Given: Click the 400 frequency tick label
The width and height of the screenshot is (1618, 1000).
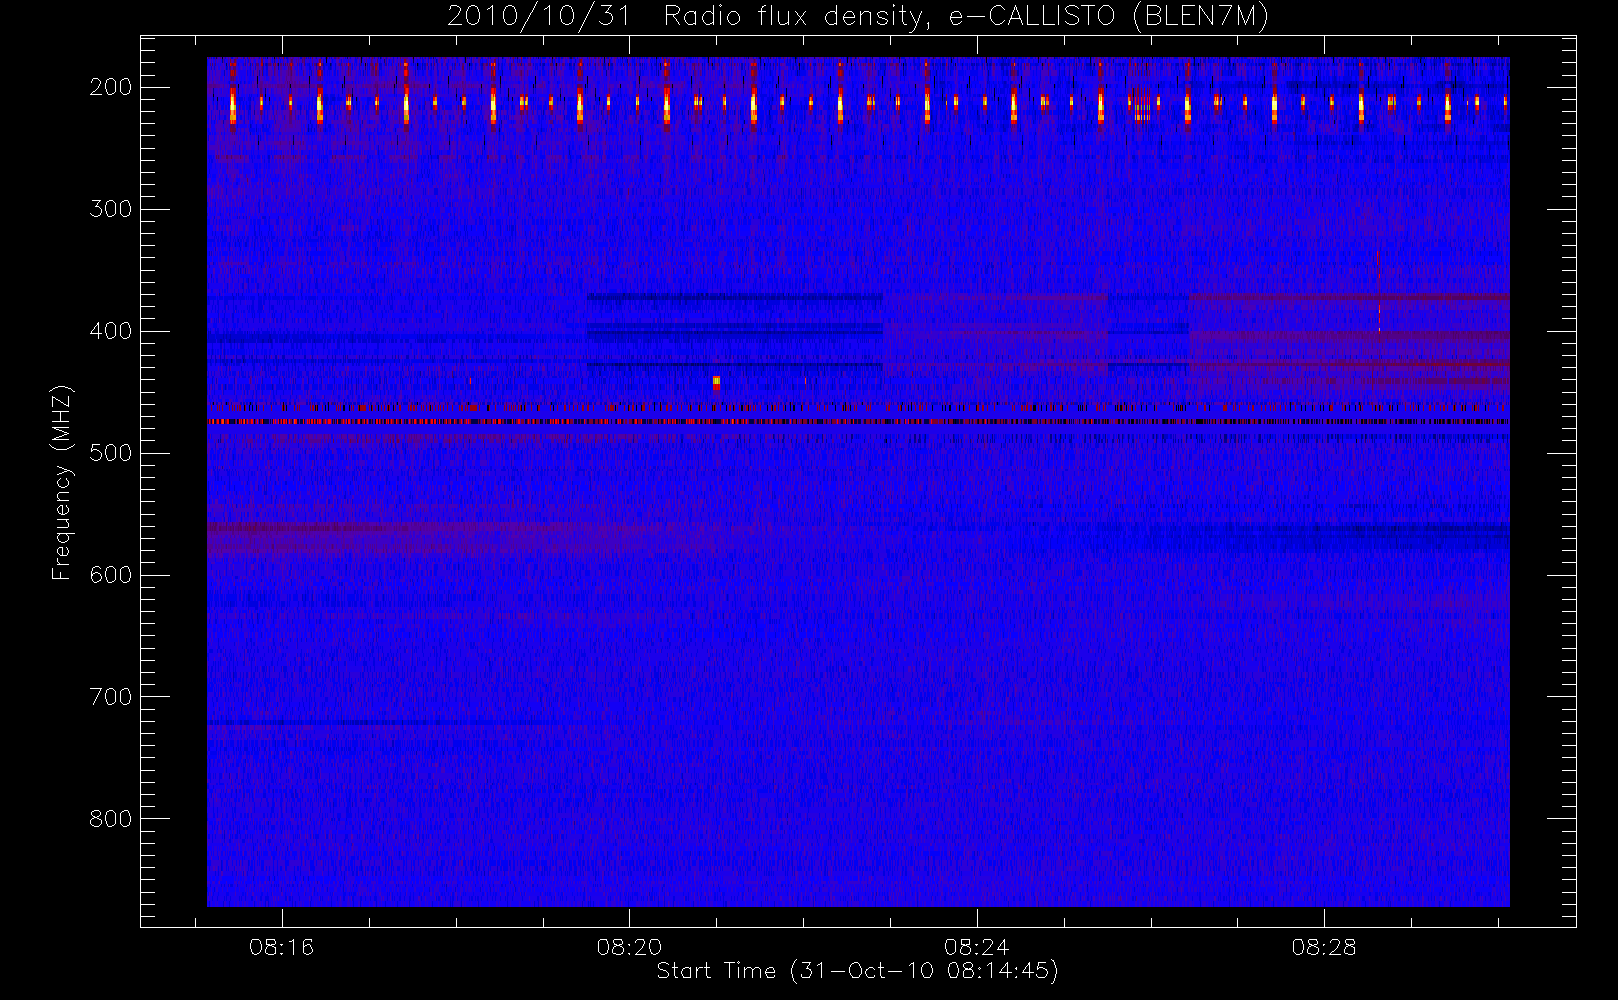Looking at the screenshot, I should (x=110, y=331).
